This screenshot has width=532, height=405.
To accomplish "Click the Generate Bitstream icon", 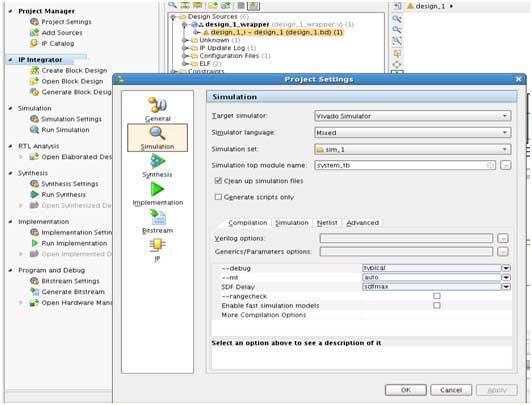I will coord(34,292).
